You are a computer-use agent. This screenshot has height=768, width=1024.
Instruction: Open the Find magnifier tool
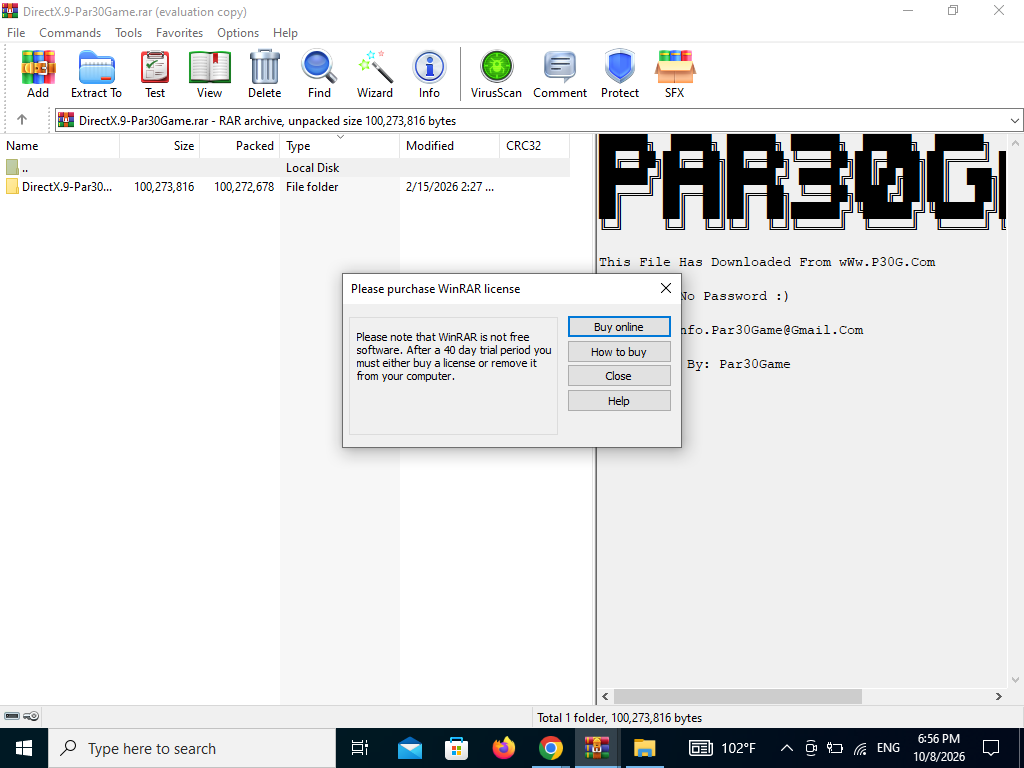(x=319, y=74)
